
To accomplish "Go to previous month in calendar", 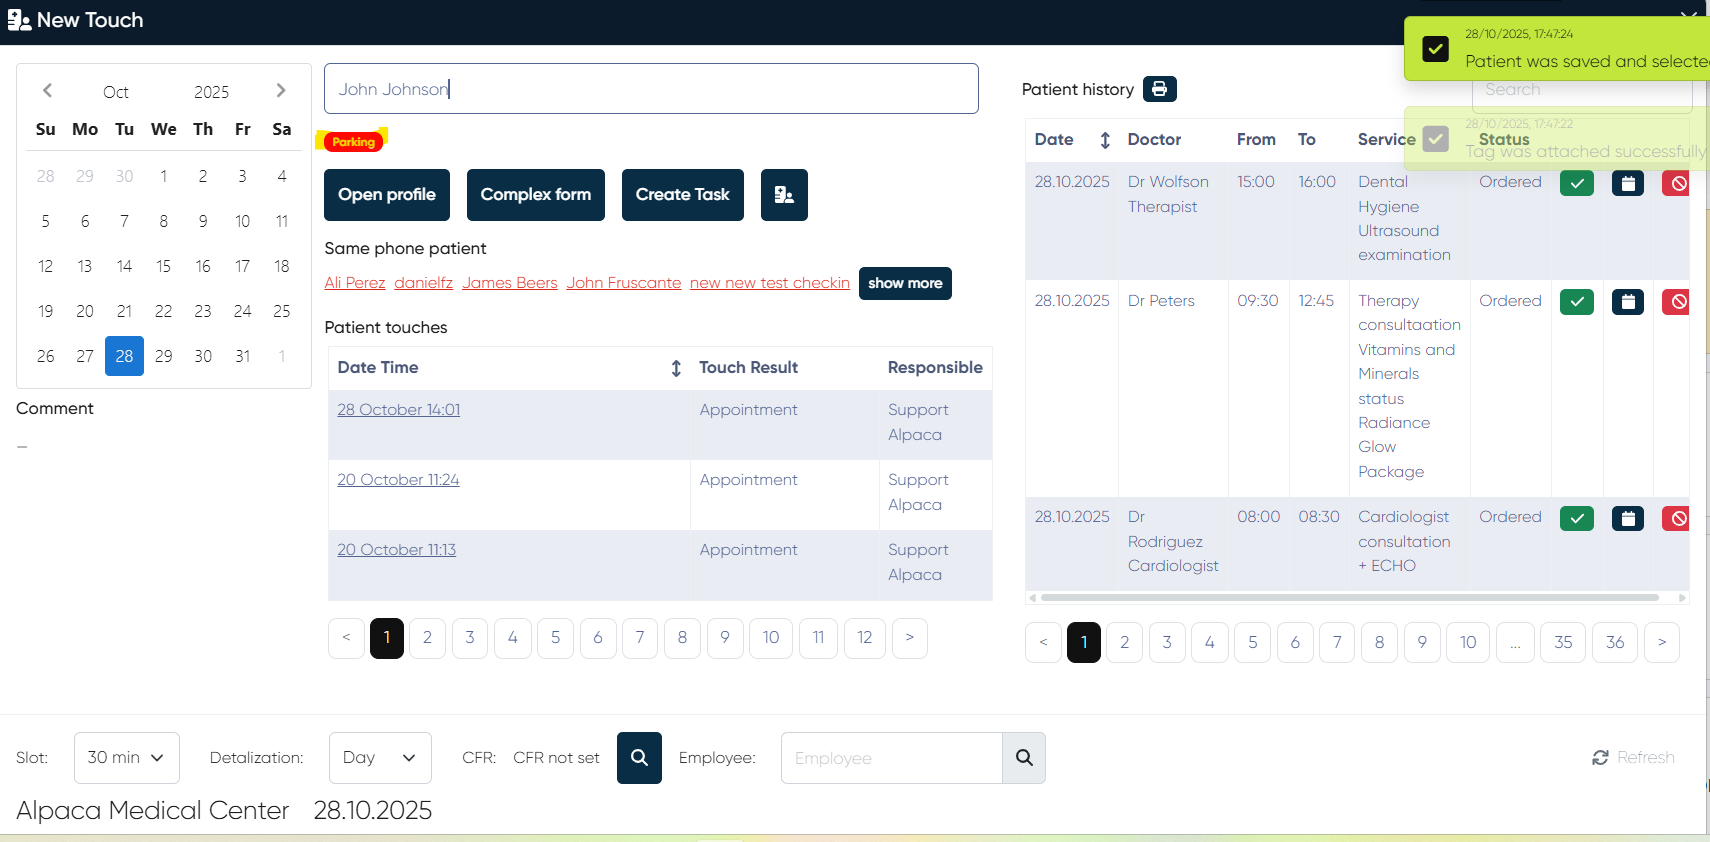I will 47,91.
